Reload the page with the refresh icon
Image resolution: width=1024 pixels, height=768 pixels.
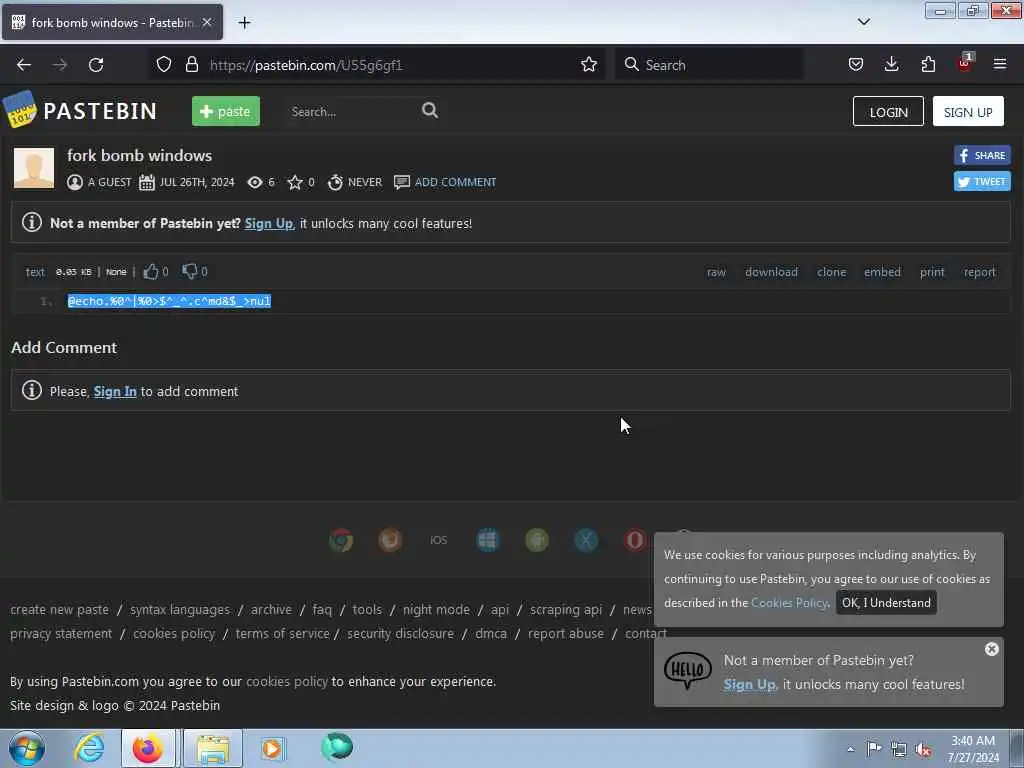pos(96,65)
